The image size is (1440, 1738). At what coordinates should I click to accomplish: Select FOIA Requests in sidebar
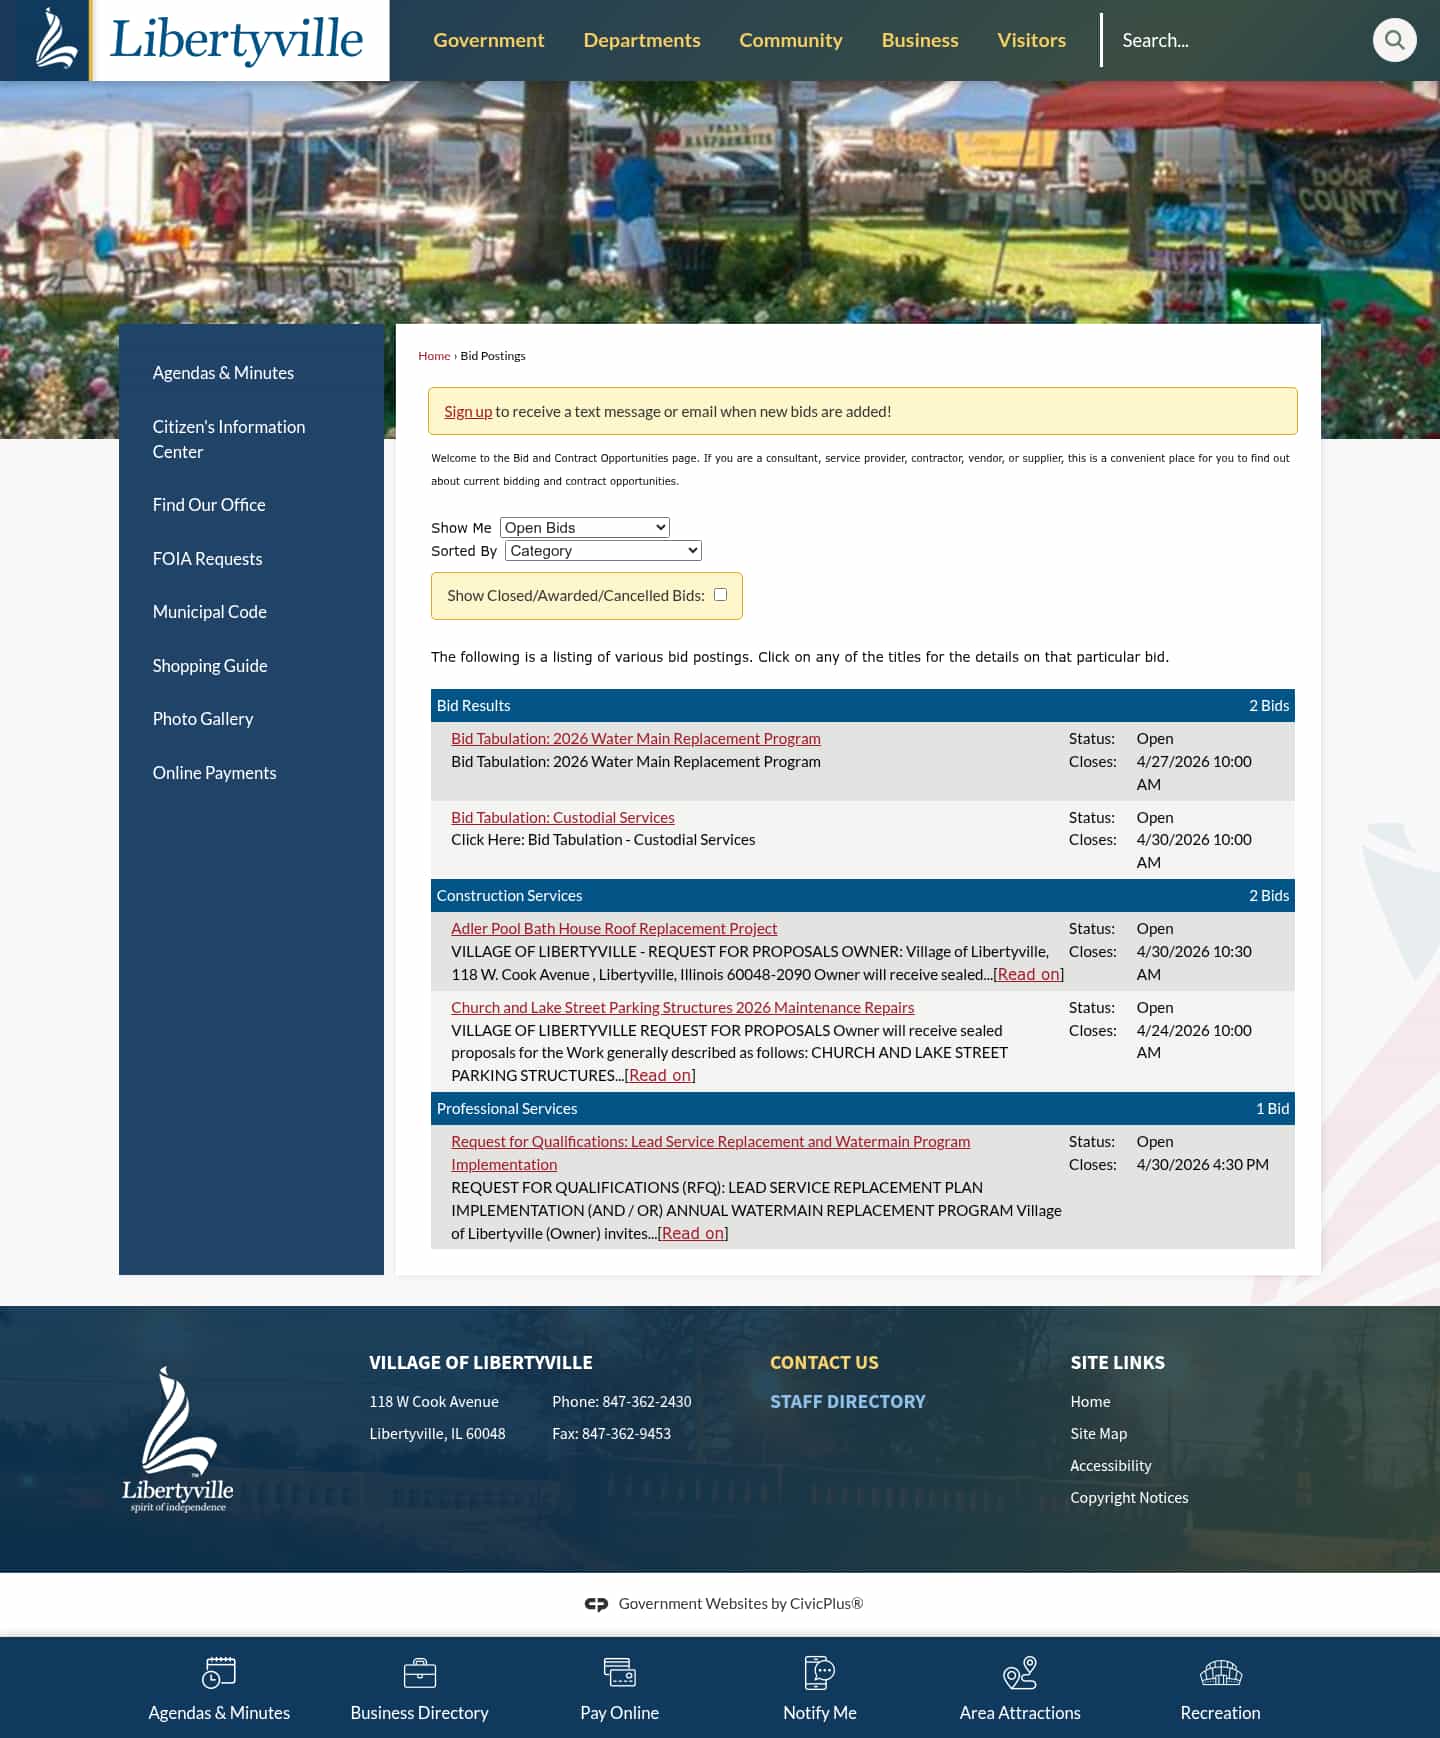[x=207, y=559]
